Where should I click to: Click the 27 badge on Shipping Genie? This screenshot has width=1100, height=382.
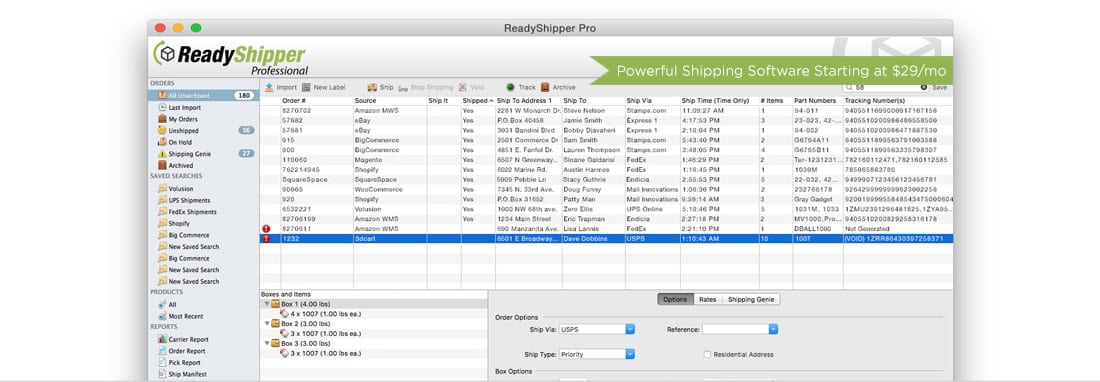pyautogui.click(x=246, y=154)
